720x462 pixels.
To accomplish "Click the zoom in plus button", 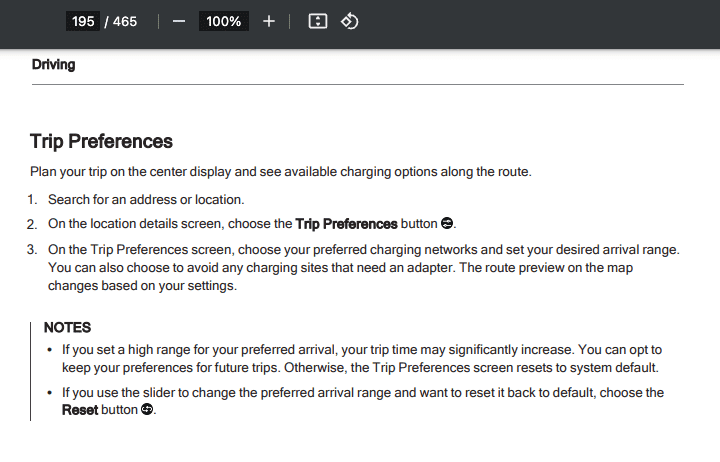I will (x=269, y=22).
